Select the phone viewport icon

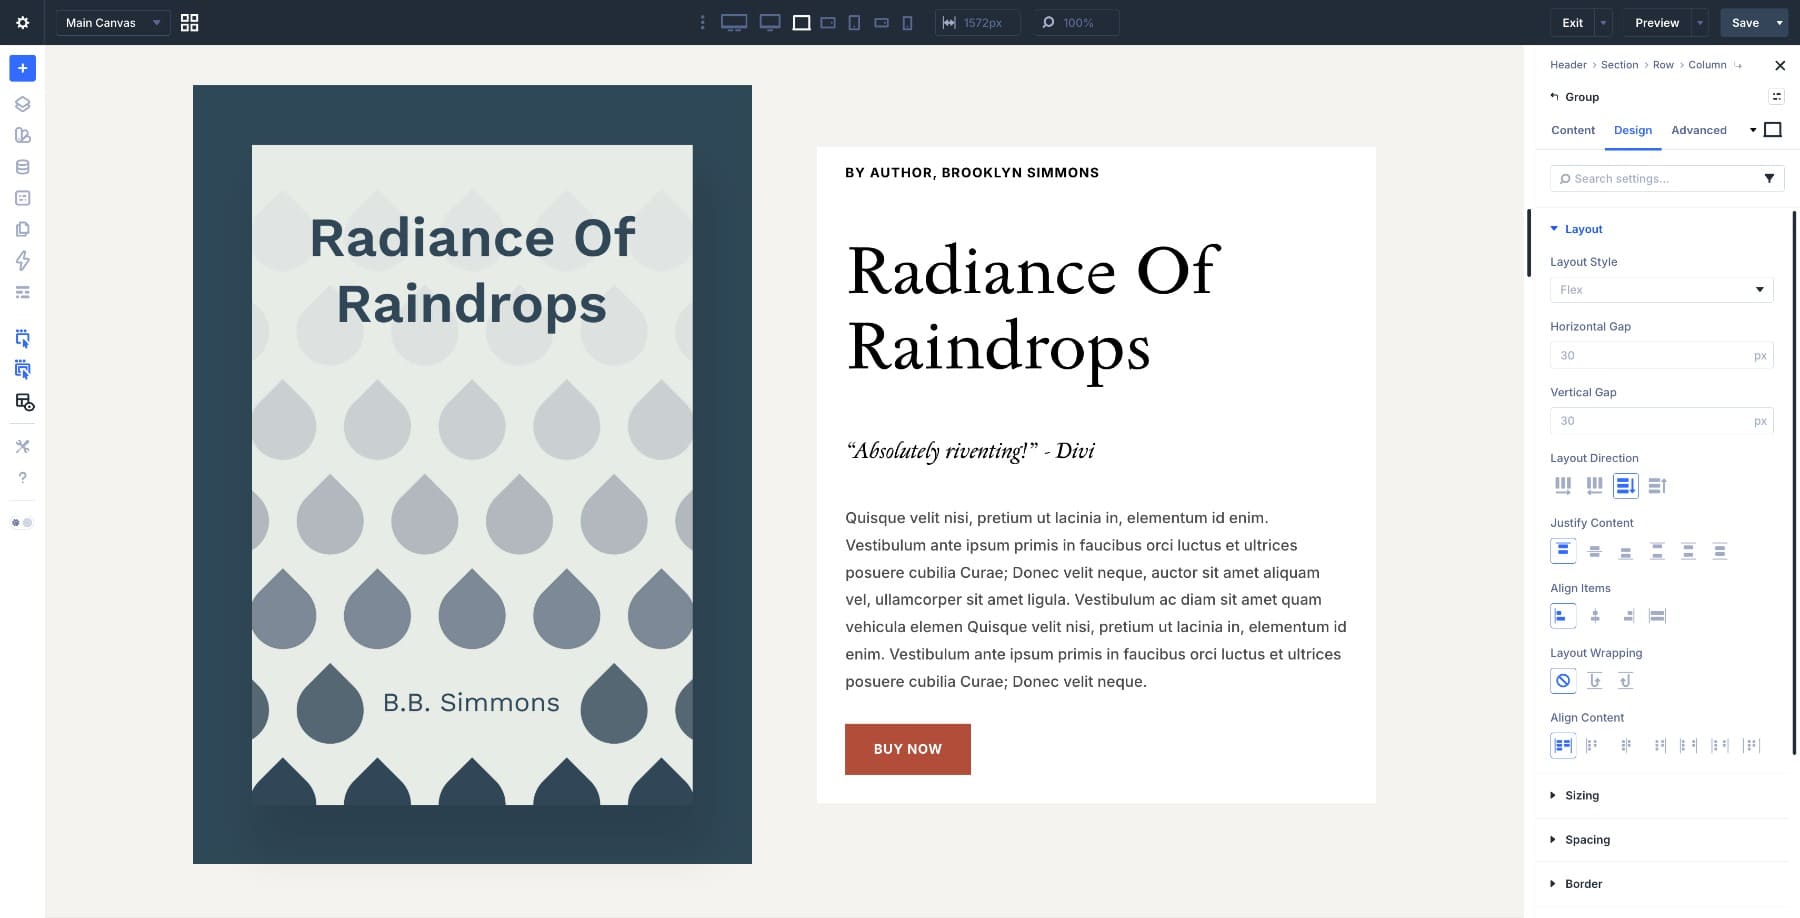pos(907,22)
